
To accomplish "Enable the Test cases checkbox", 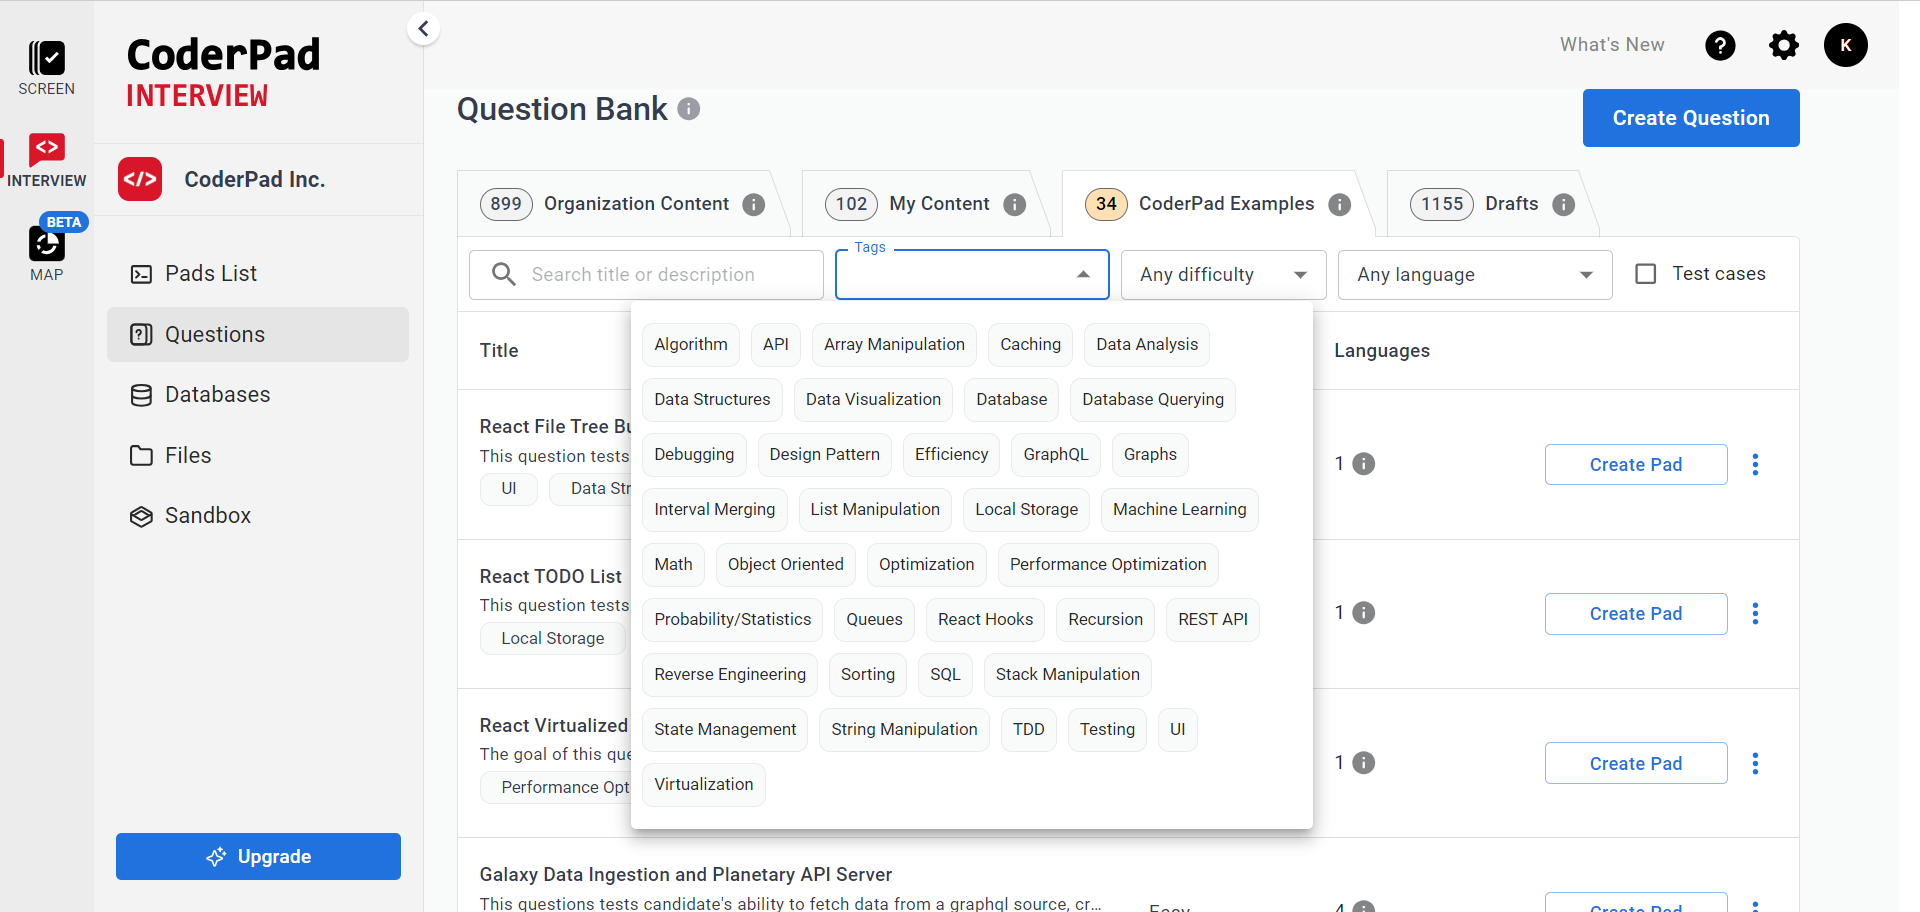I will point(1645,274).
